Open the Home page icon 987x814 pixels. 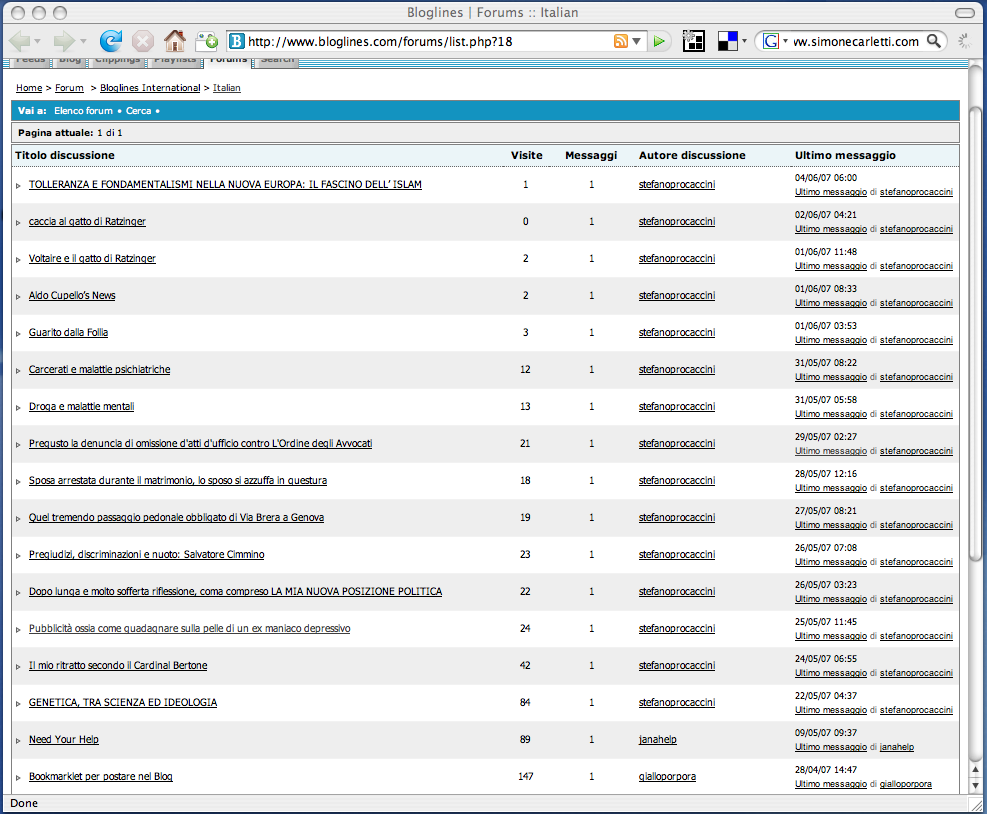pyautogui.click(x=175, y=42)
